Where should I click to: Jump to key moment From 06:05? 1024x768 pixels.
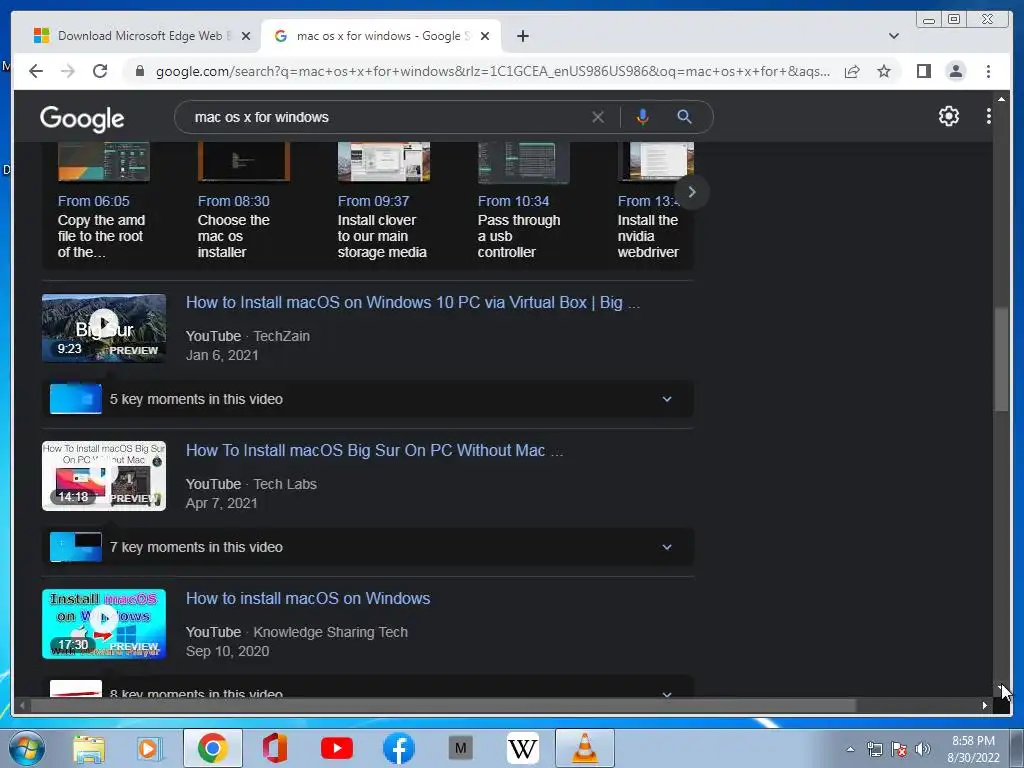click(93, 201)
